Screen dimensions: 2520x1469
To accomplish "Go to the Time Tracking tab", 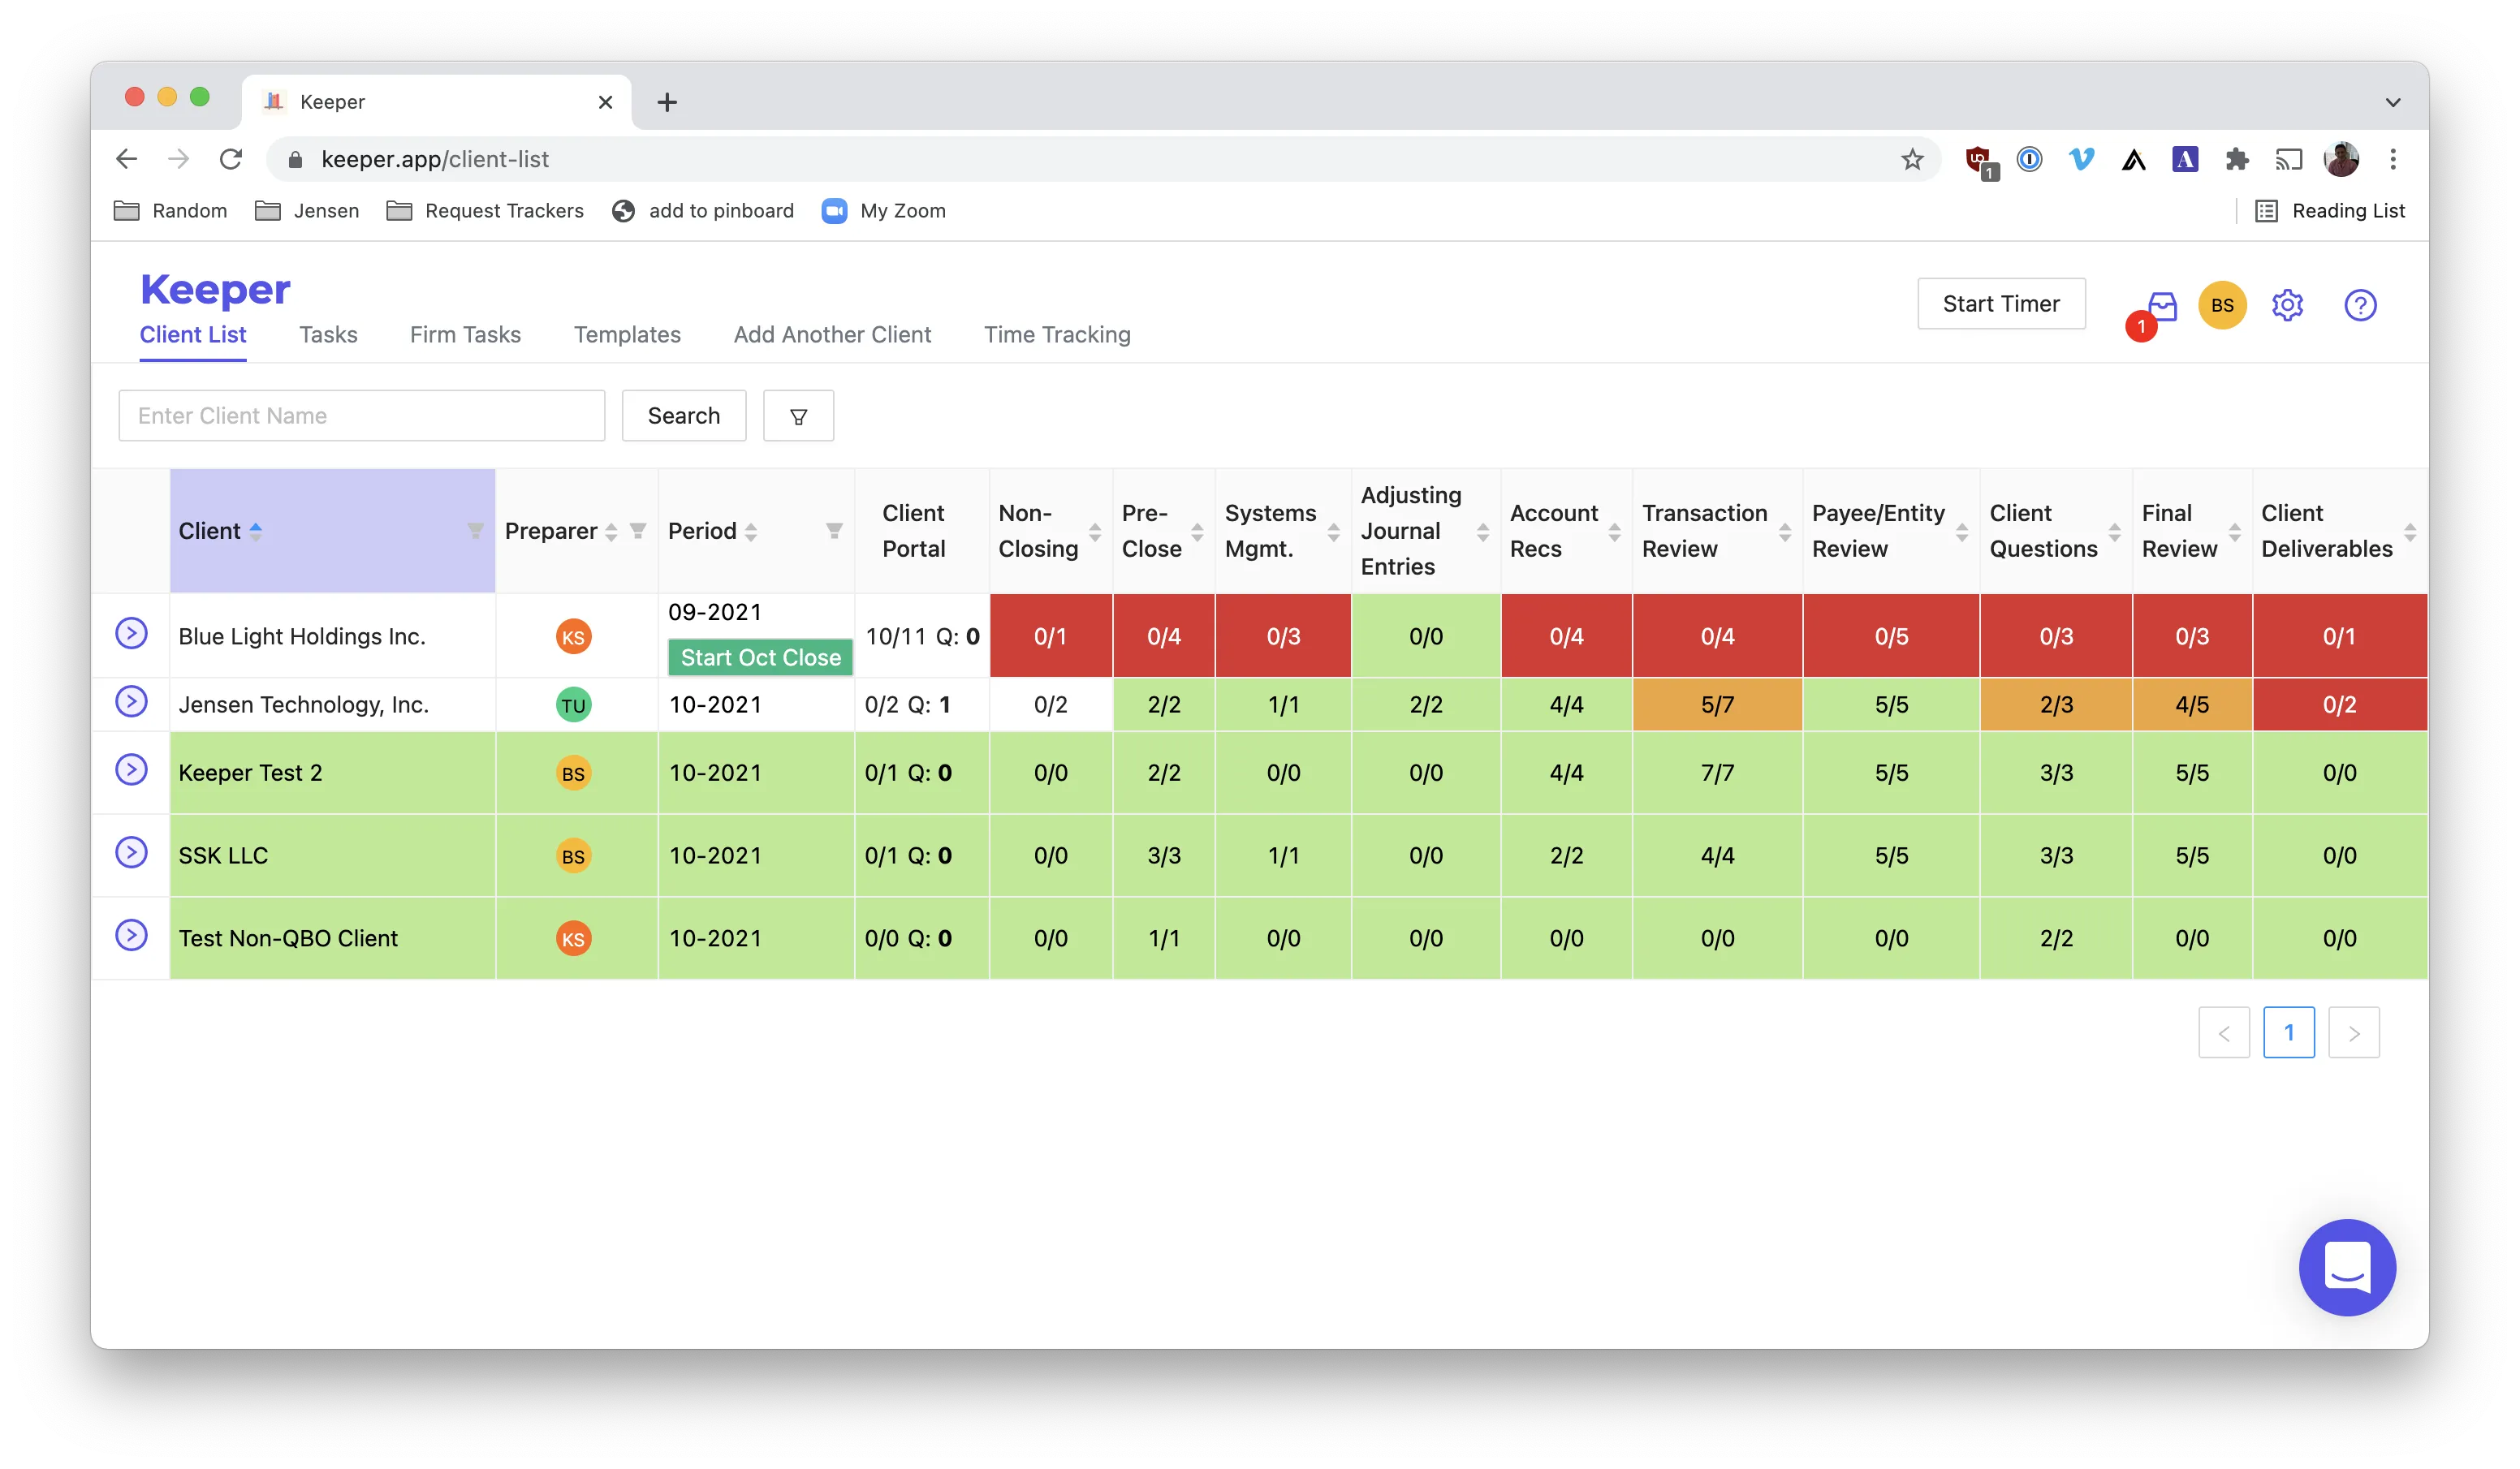I will [1057, 335].
